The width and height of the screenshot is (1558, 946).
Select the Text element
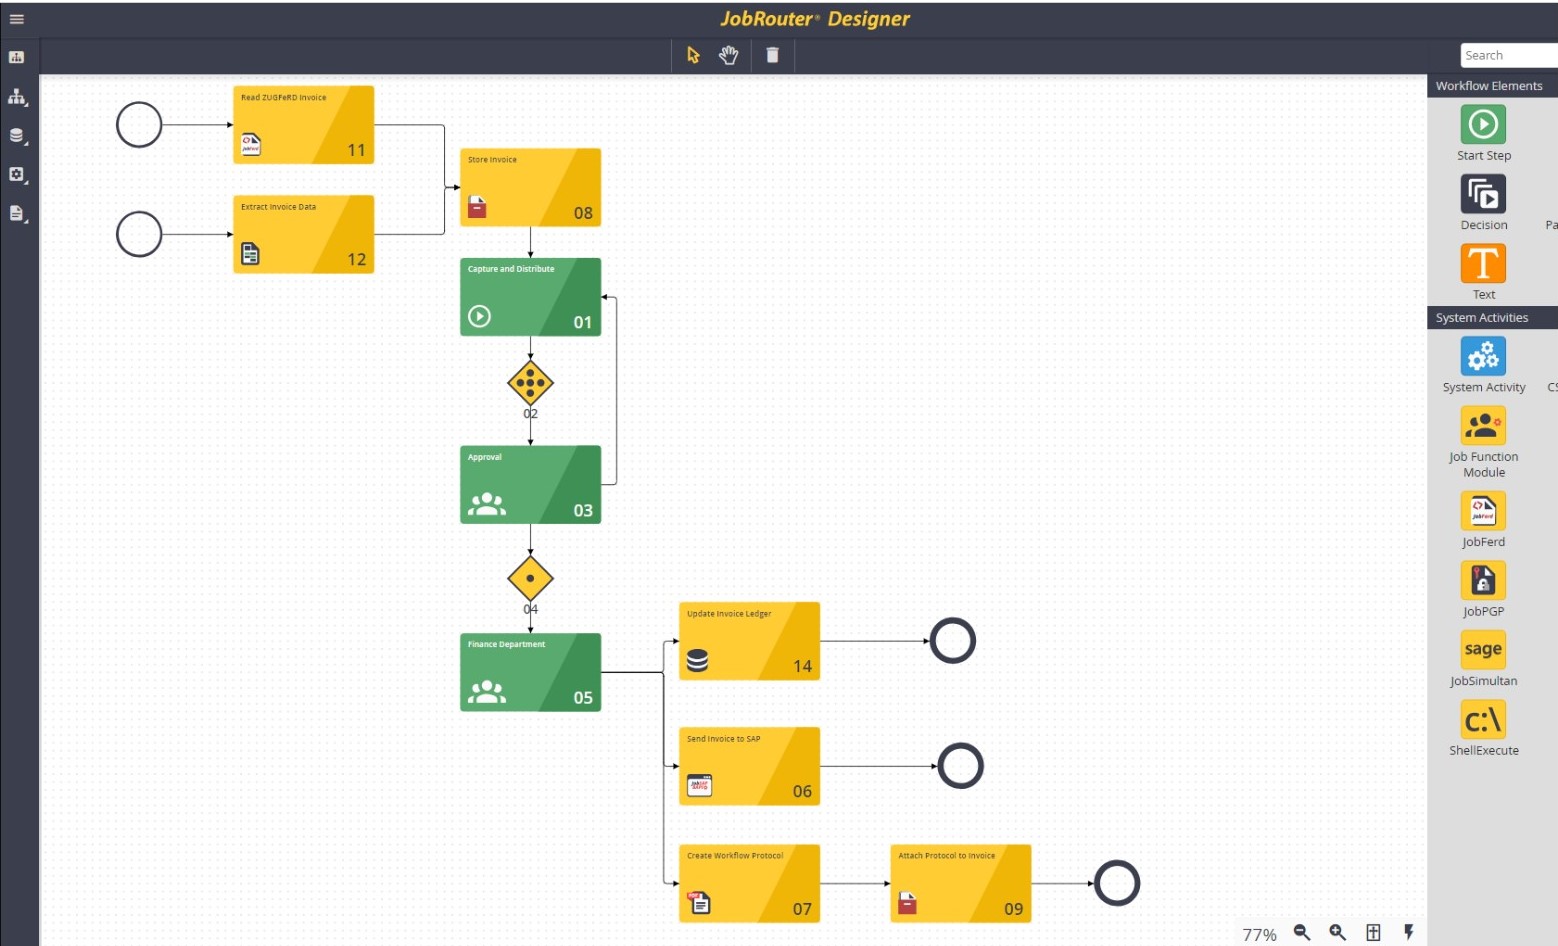click(1483, 264)
